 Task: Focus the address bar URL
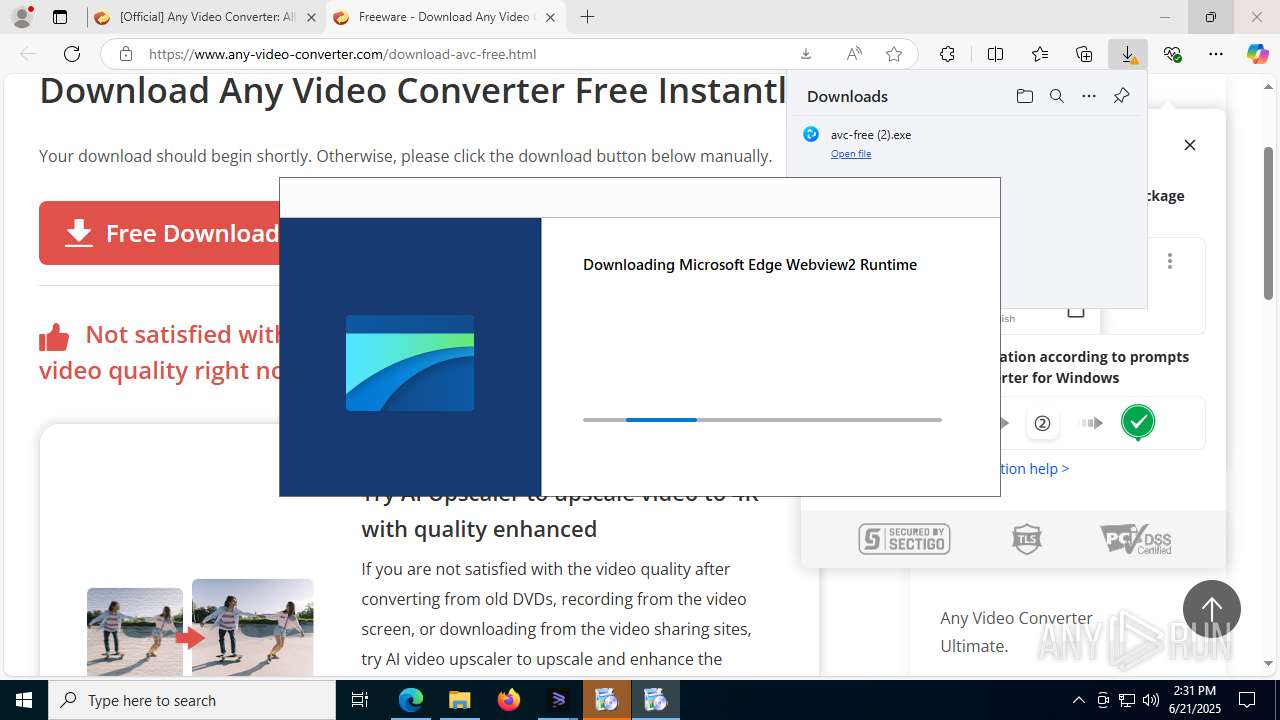click(x=343, y=54)
